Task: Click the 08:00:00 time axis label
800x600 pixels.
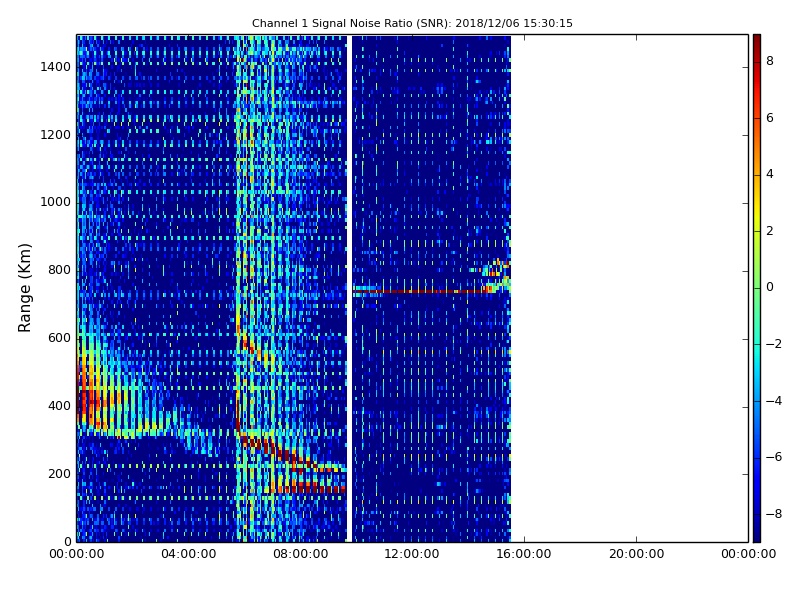Action: pyautogui.click(x=301, y=554)
